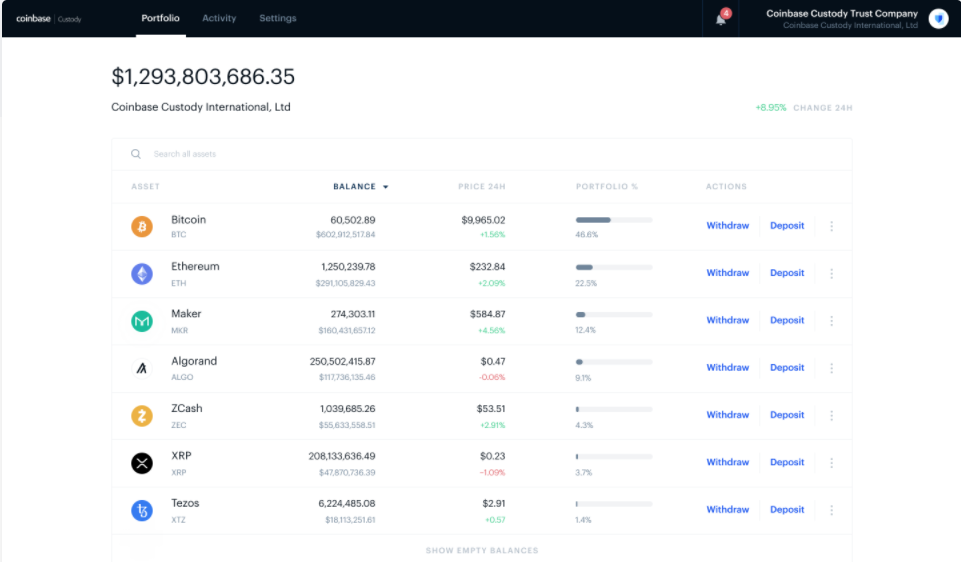
Task: Deposit Tezos
Action: coord(787,509)
